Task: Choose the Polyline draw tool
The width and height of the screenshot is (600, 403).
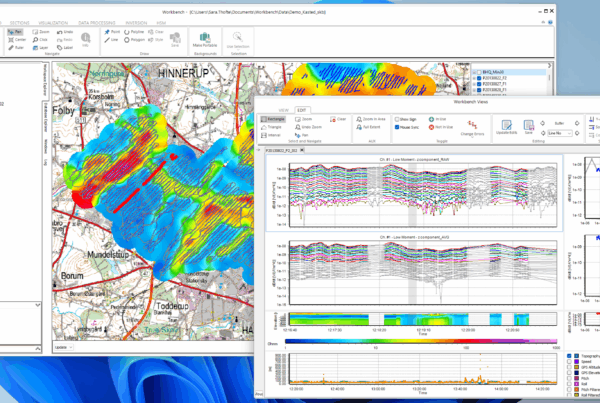Action: tap(134, 32)
